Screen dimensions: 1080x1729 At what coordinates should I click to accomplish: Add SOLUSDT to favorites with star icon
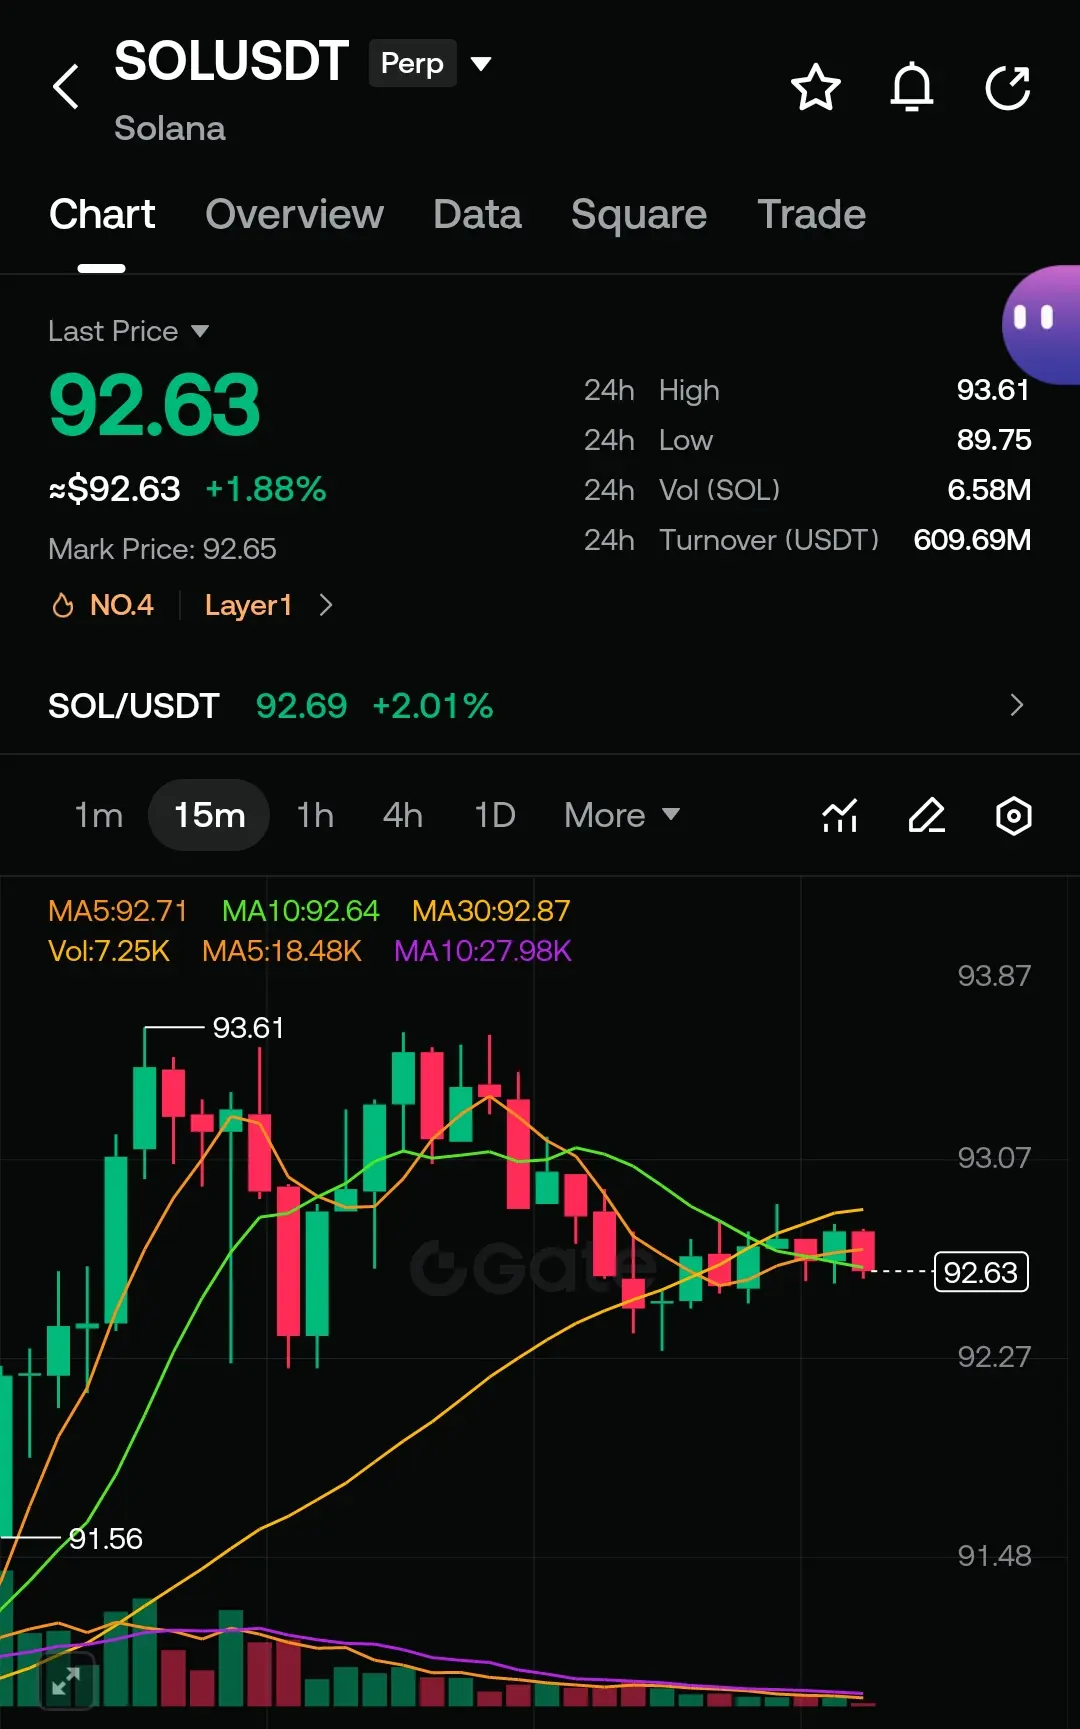click(815, 87)
